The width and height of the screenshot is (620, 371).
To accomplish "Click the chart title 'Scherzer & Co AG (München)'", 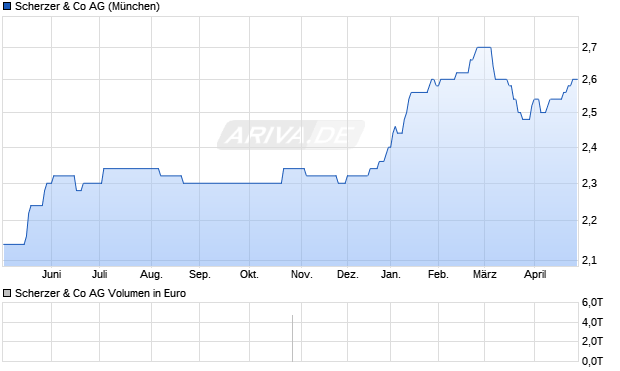I will click(87, 6).
